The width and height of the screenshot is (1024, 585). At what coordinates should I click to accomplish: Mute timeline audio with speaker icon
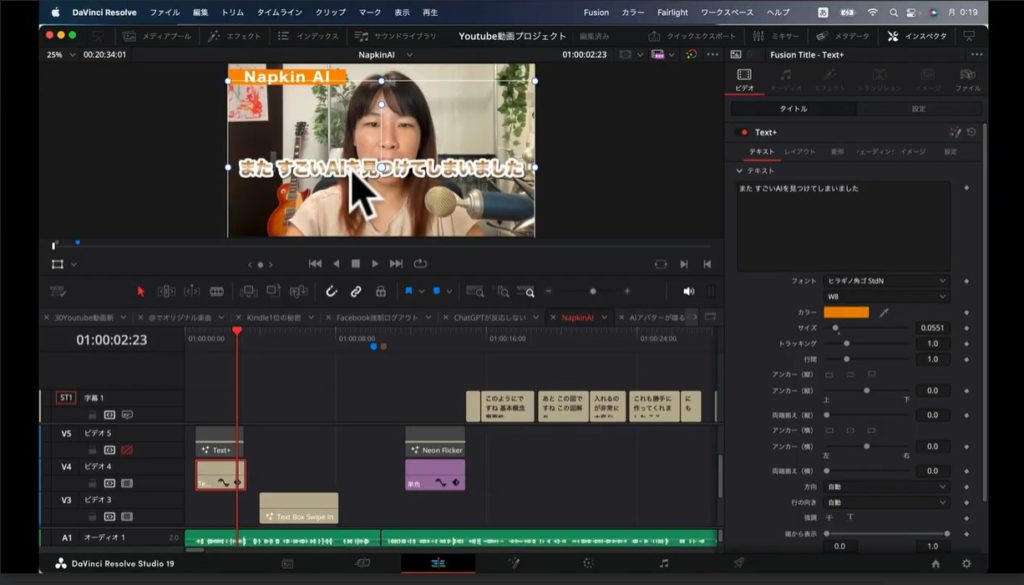[688, 291]
